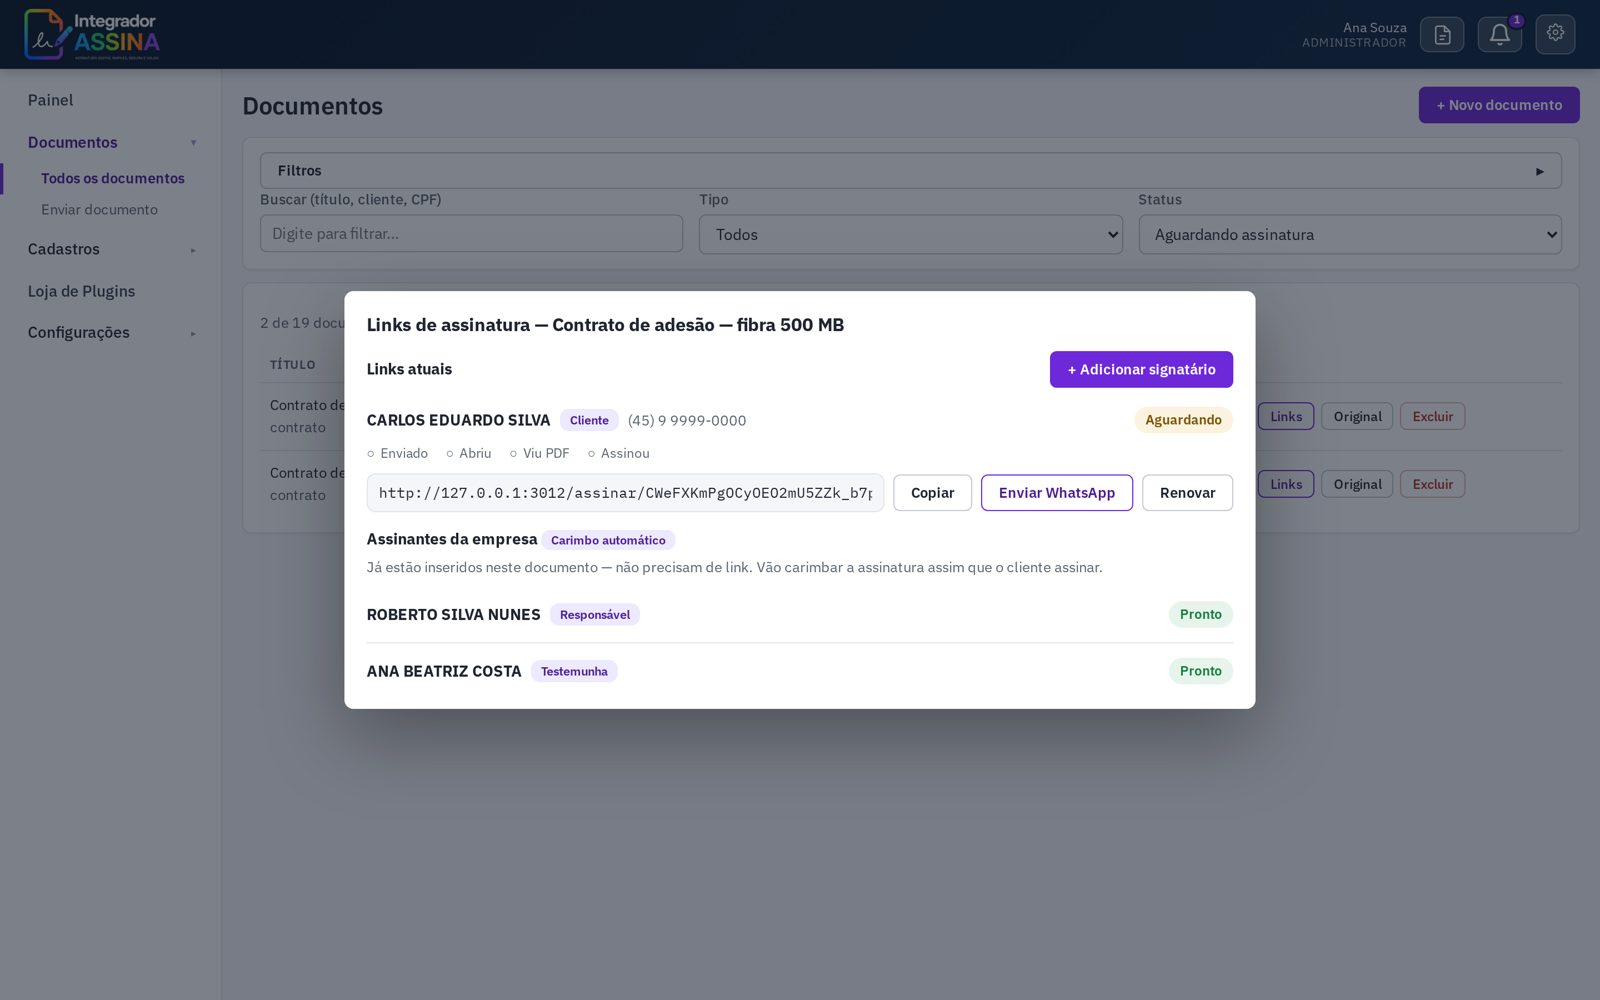Click Adicionar signatário button

(1141, 369)
